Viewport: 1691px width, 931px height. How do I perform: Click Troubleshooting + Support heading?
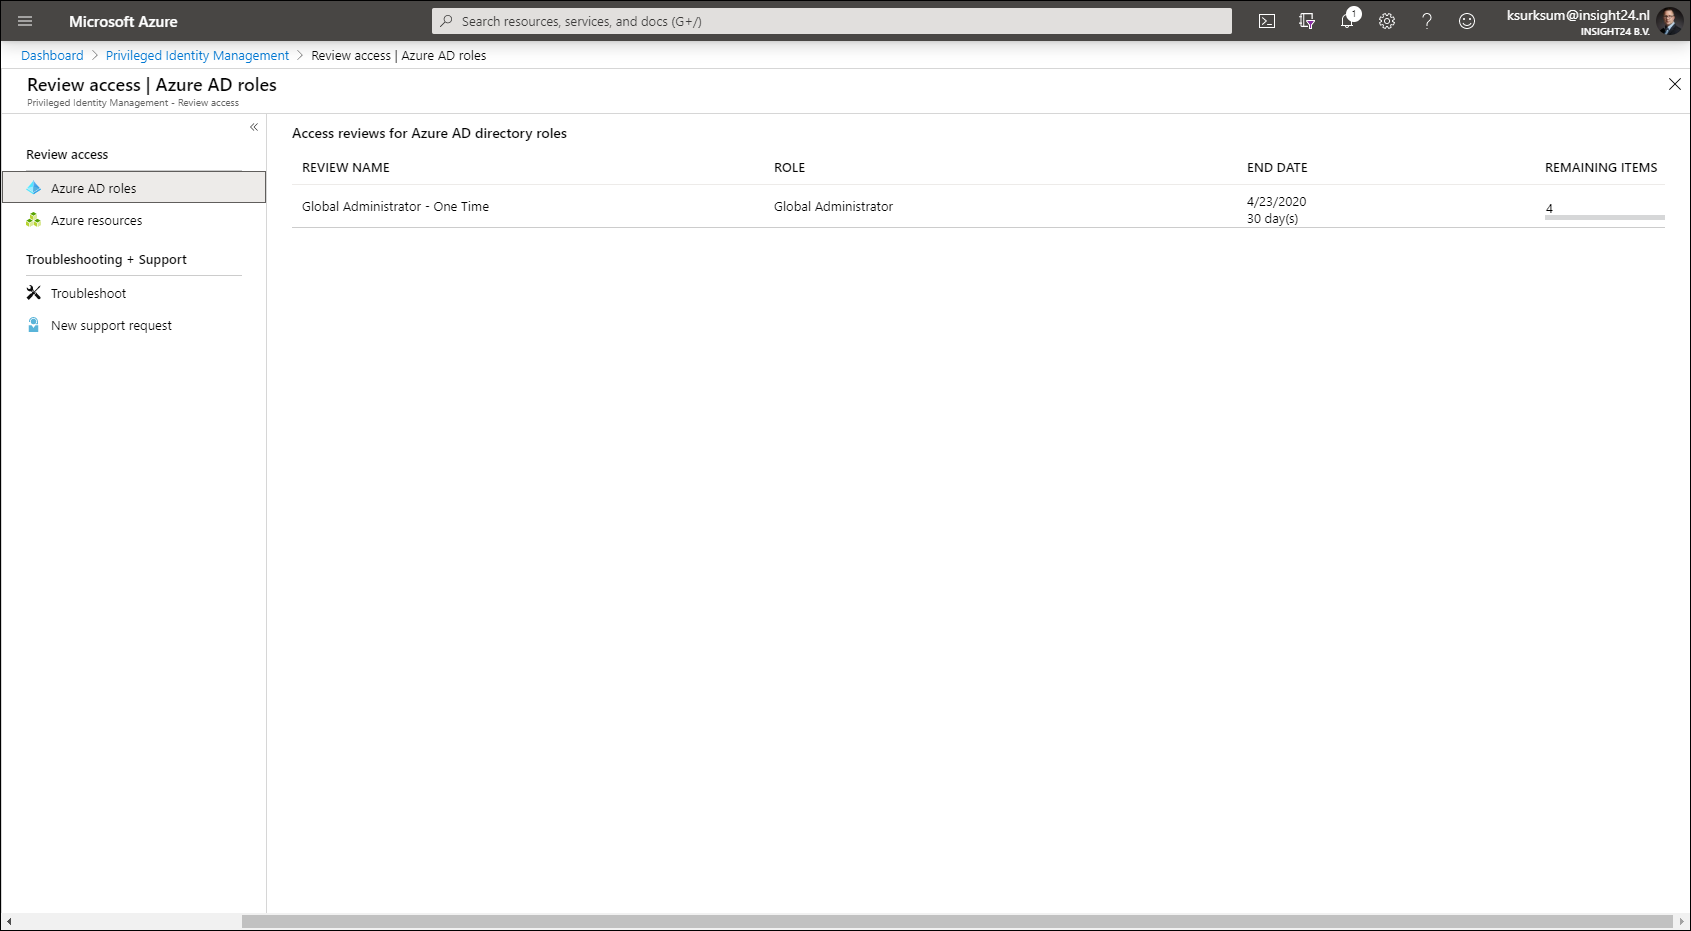coord(106,260)
